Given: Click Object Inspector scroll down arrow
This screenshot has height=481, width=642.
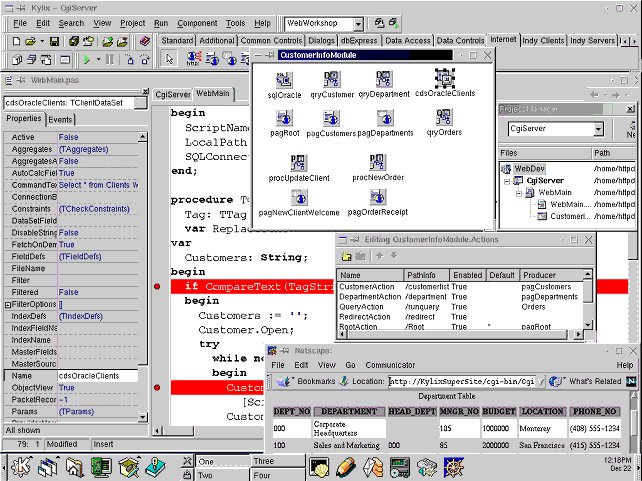Looking at the screenshot, I should [x=142, y=417].
